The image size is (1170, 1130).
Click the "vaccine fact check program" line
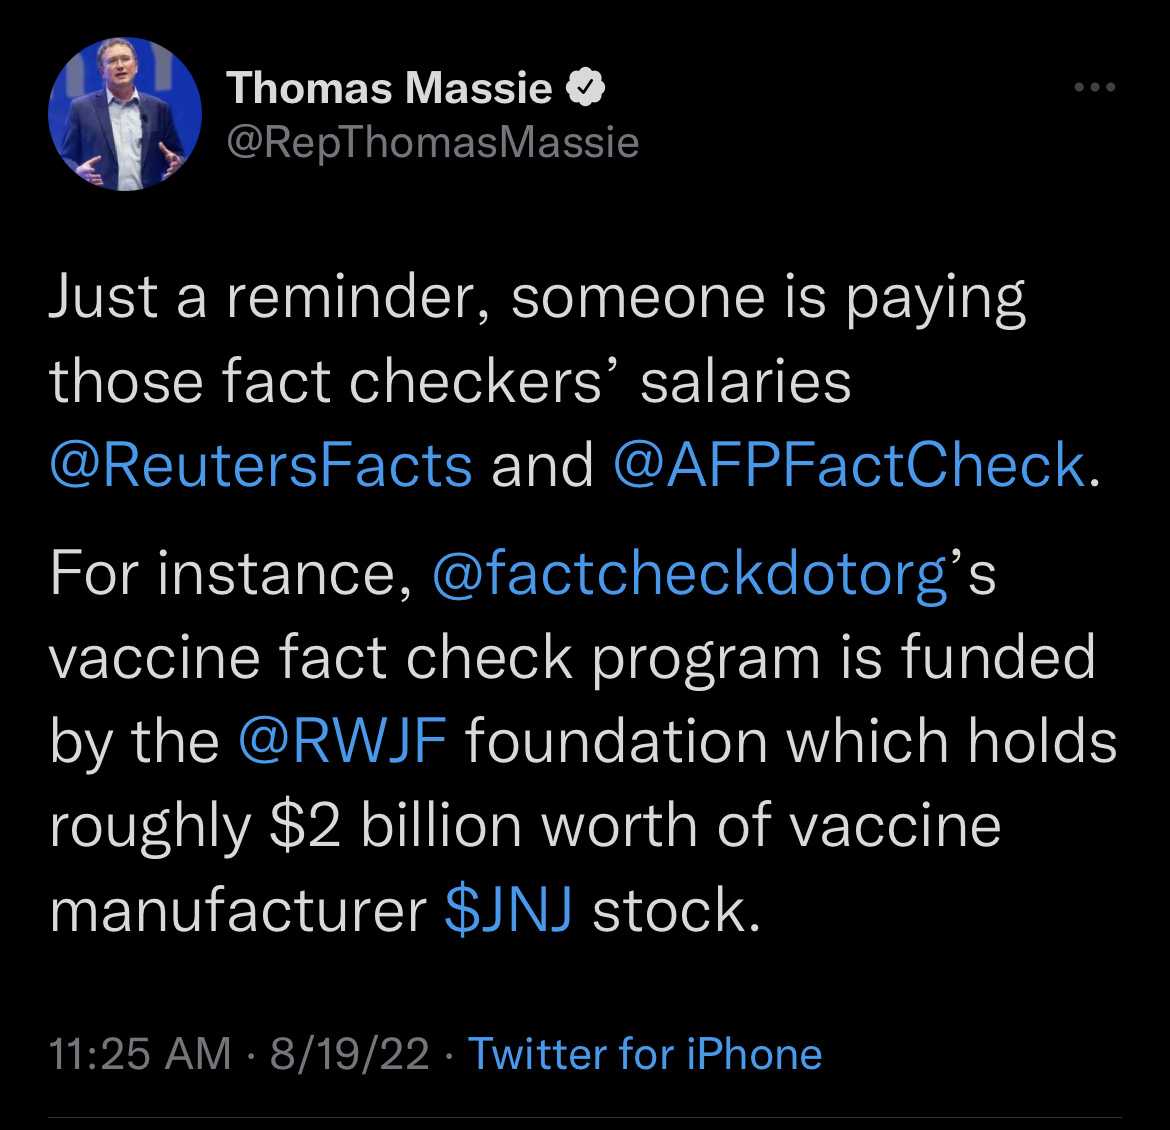tap(572, 659)
